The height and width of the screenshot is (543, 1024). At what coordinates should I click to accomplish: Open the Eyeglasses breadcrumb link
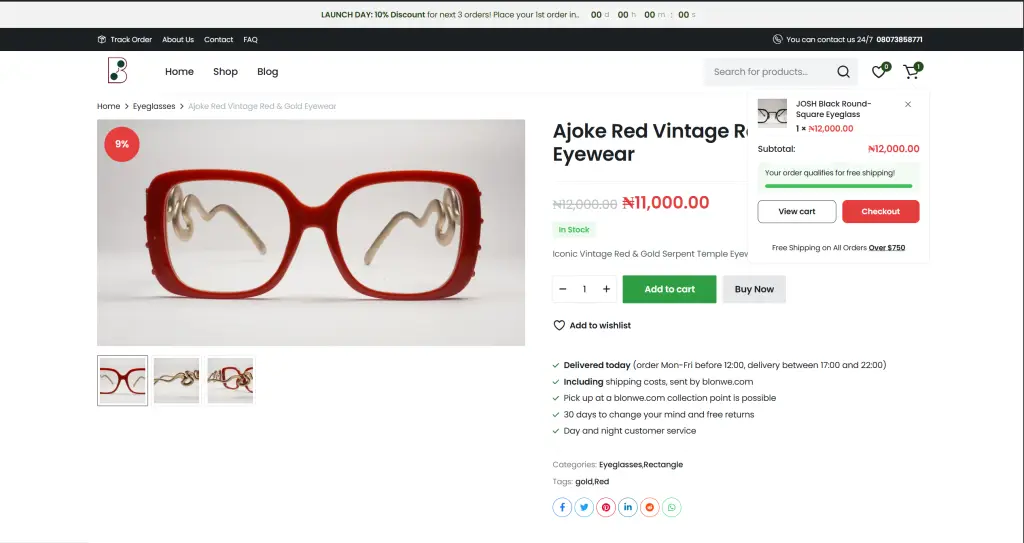click(x=154, y=106)
